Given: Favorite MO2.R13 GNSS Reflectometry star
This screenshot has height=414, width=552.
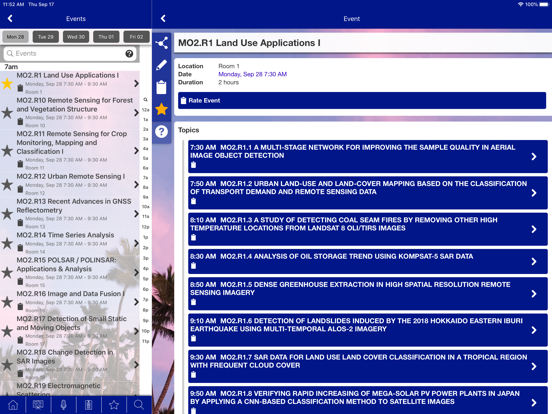Looking at the screenshot, I should 7,214.
